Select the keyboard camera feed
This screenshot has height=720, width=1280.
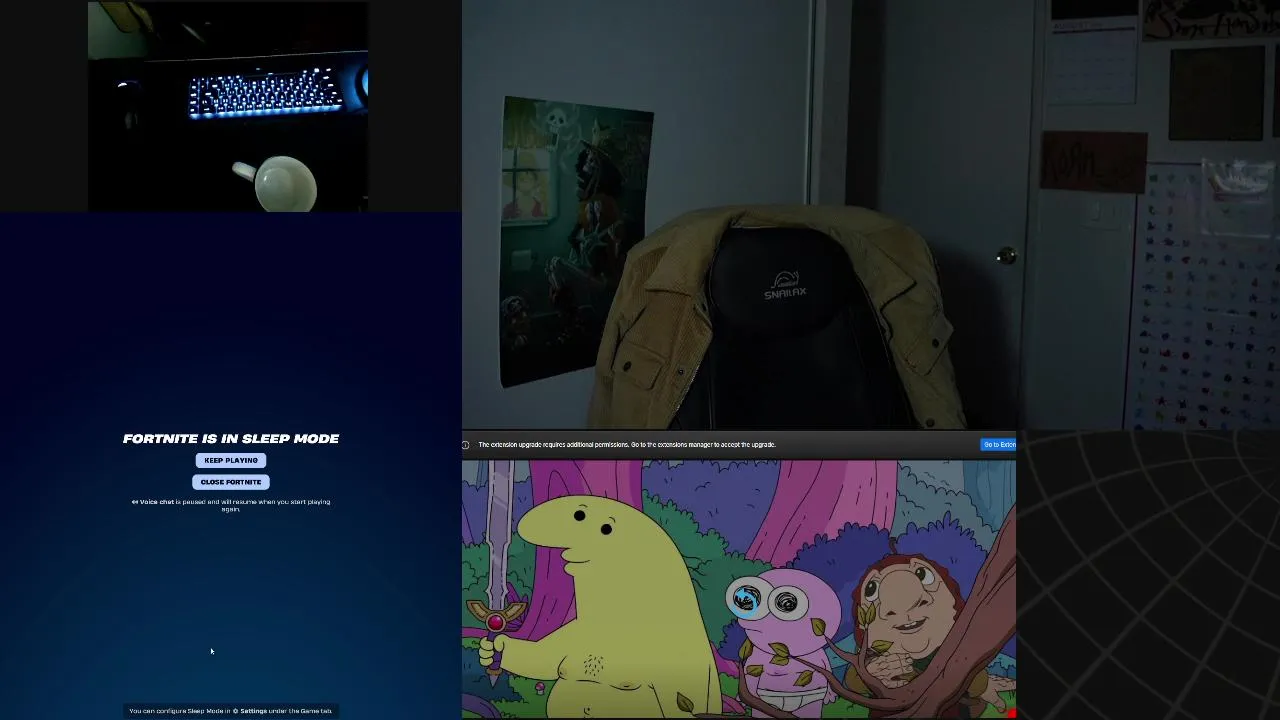pyautogui.click(x=228, y=106)
